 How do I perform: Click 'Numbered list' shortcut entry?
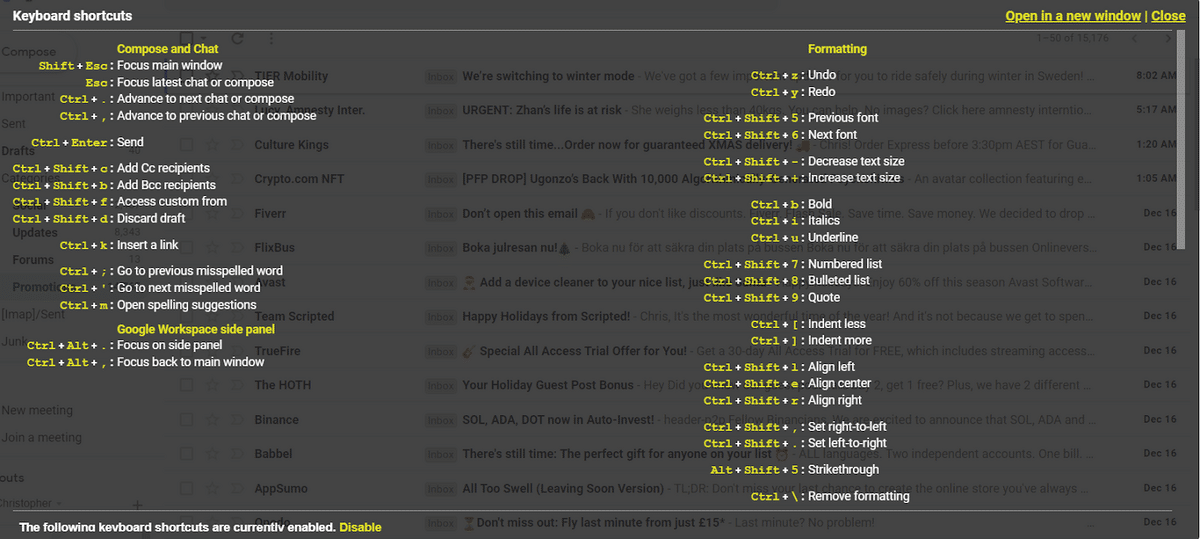click(x=846, y=264)
